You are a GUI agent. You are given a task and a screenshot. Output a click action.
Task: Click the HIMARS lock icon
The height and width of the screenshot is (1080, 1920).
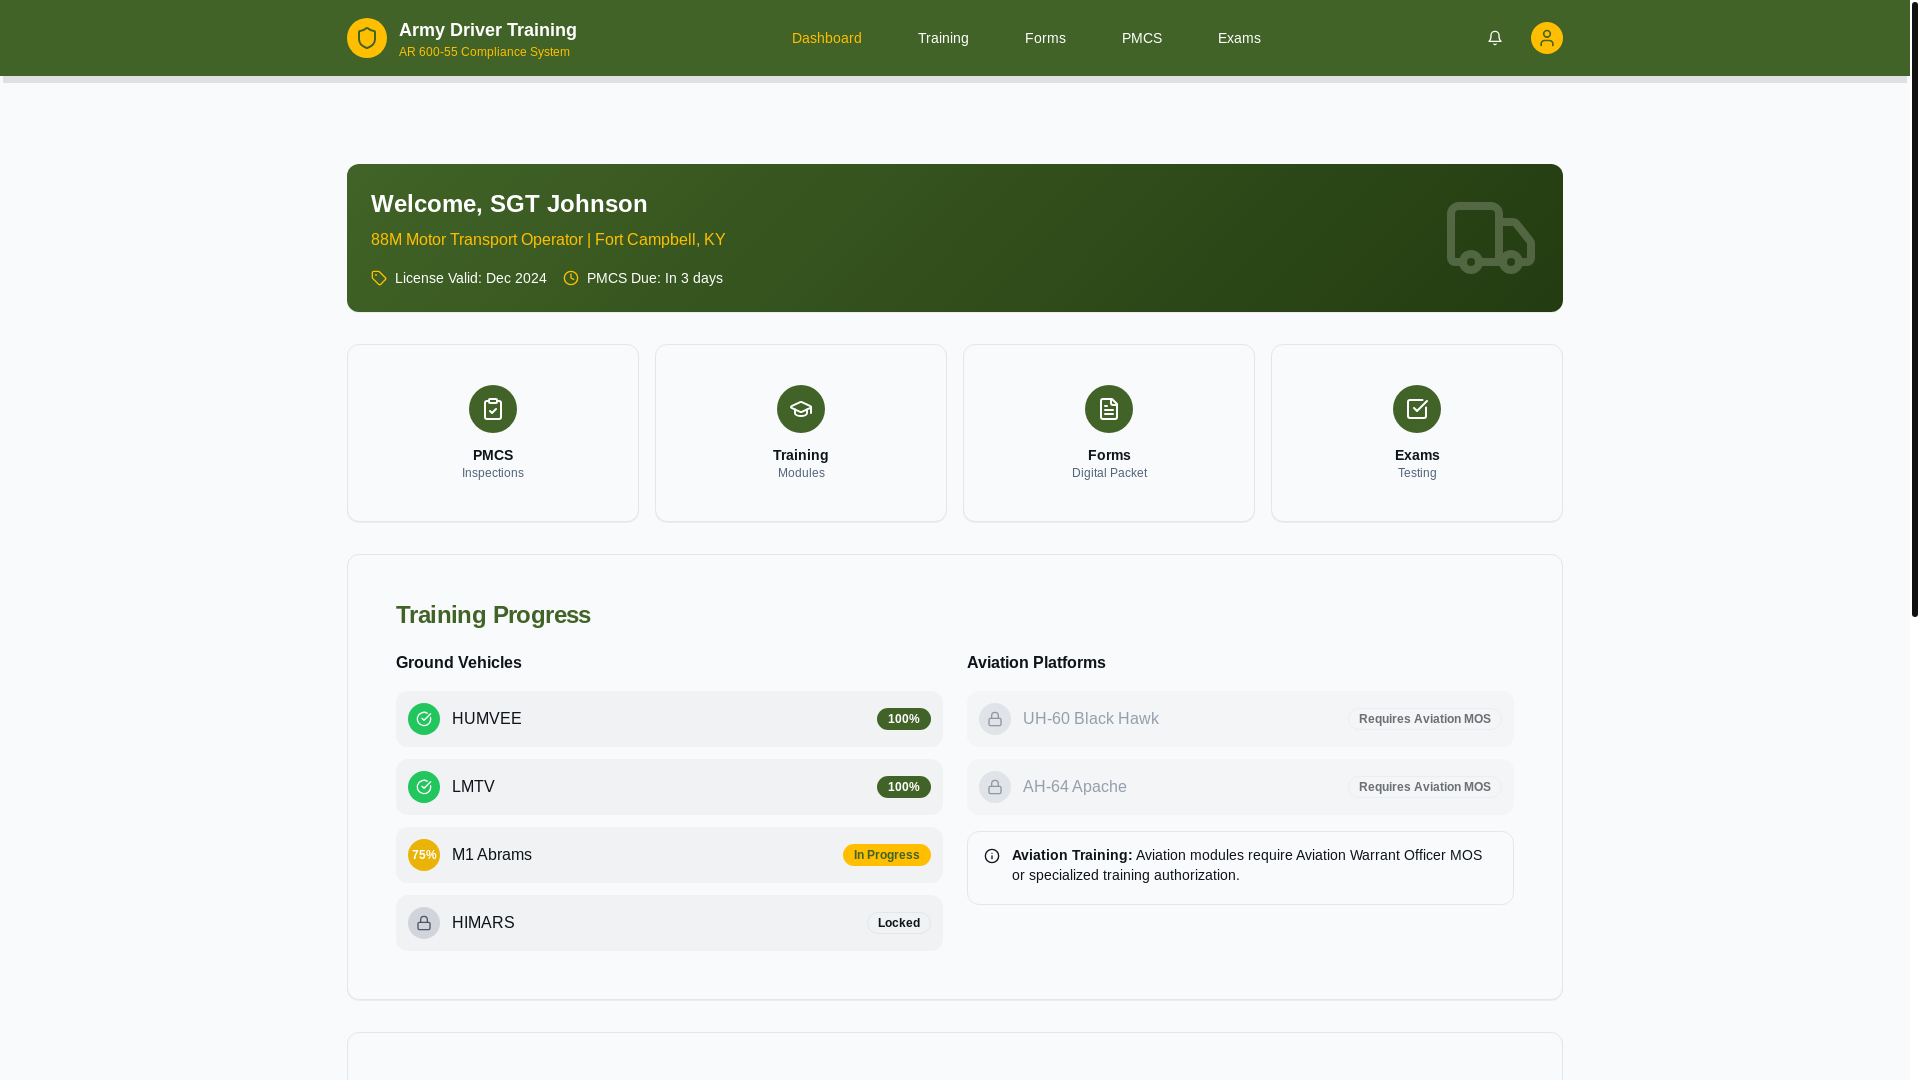click(x=424, y=923)
